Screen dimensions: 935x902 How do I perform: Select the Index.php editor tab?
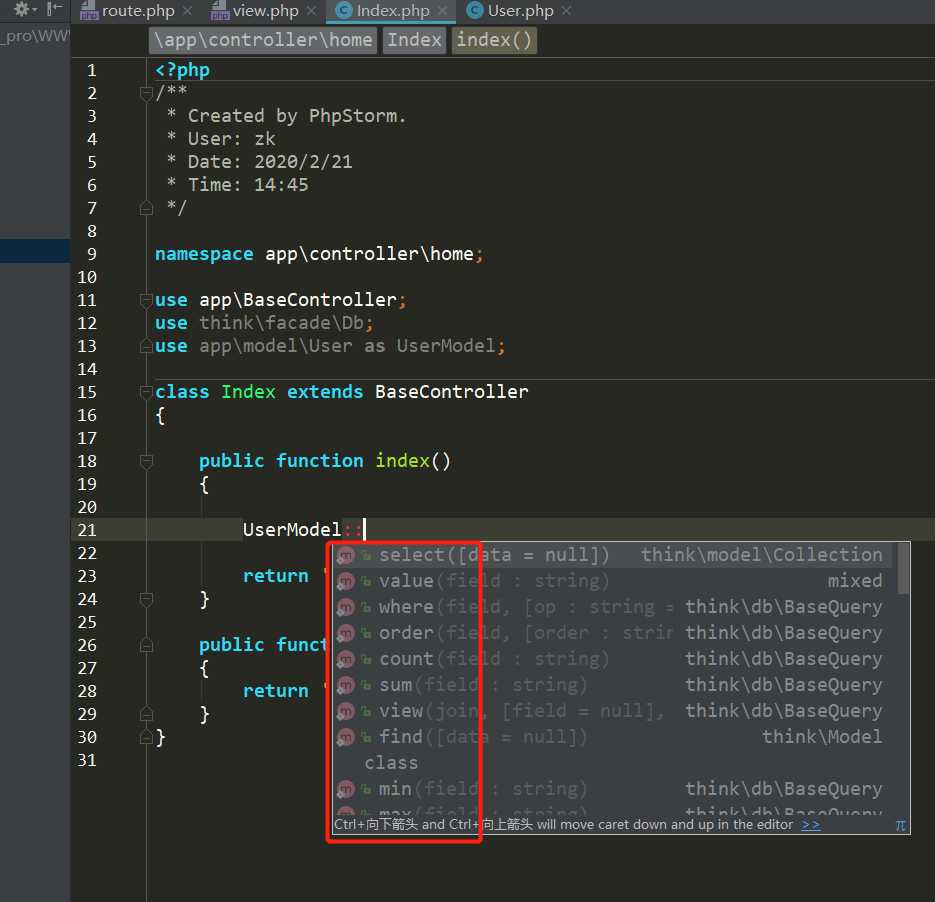392,11
